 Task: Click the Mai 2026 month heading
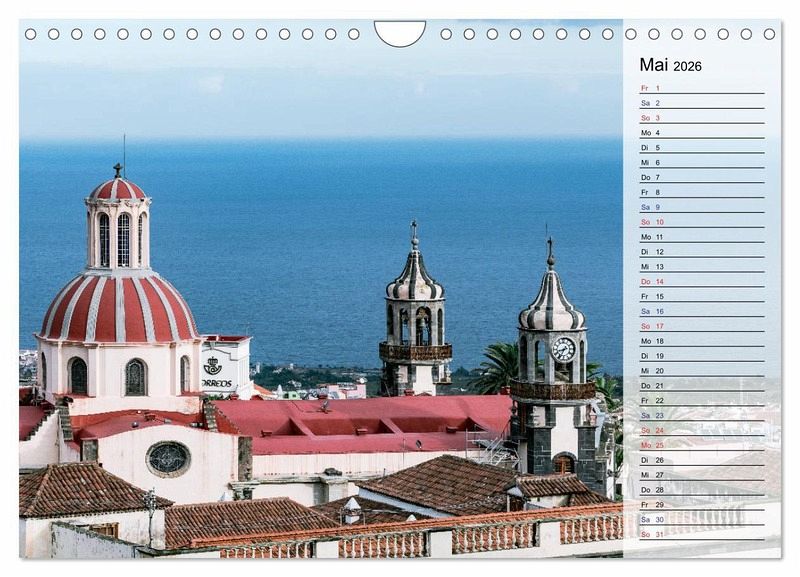tap(670, 65)
